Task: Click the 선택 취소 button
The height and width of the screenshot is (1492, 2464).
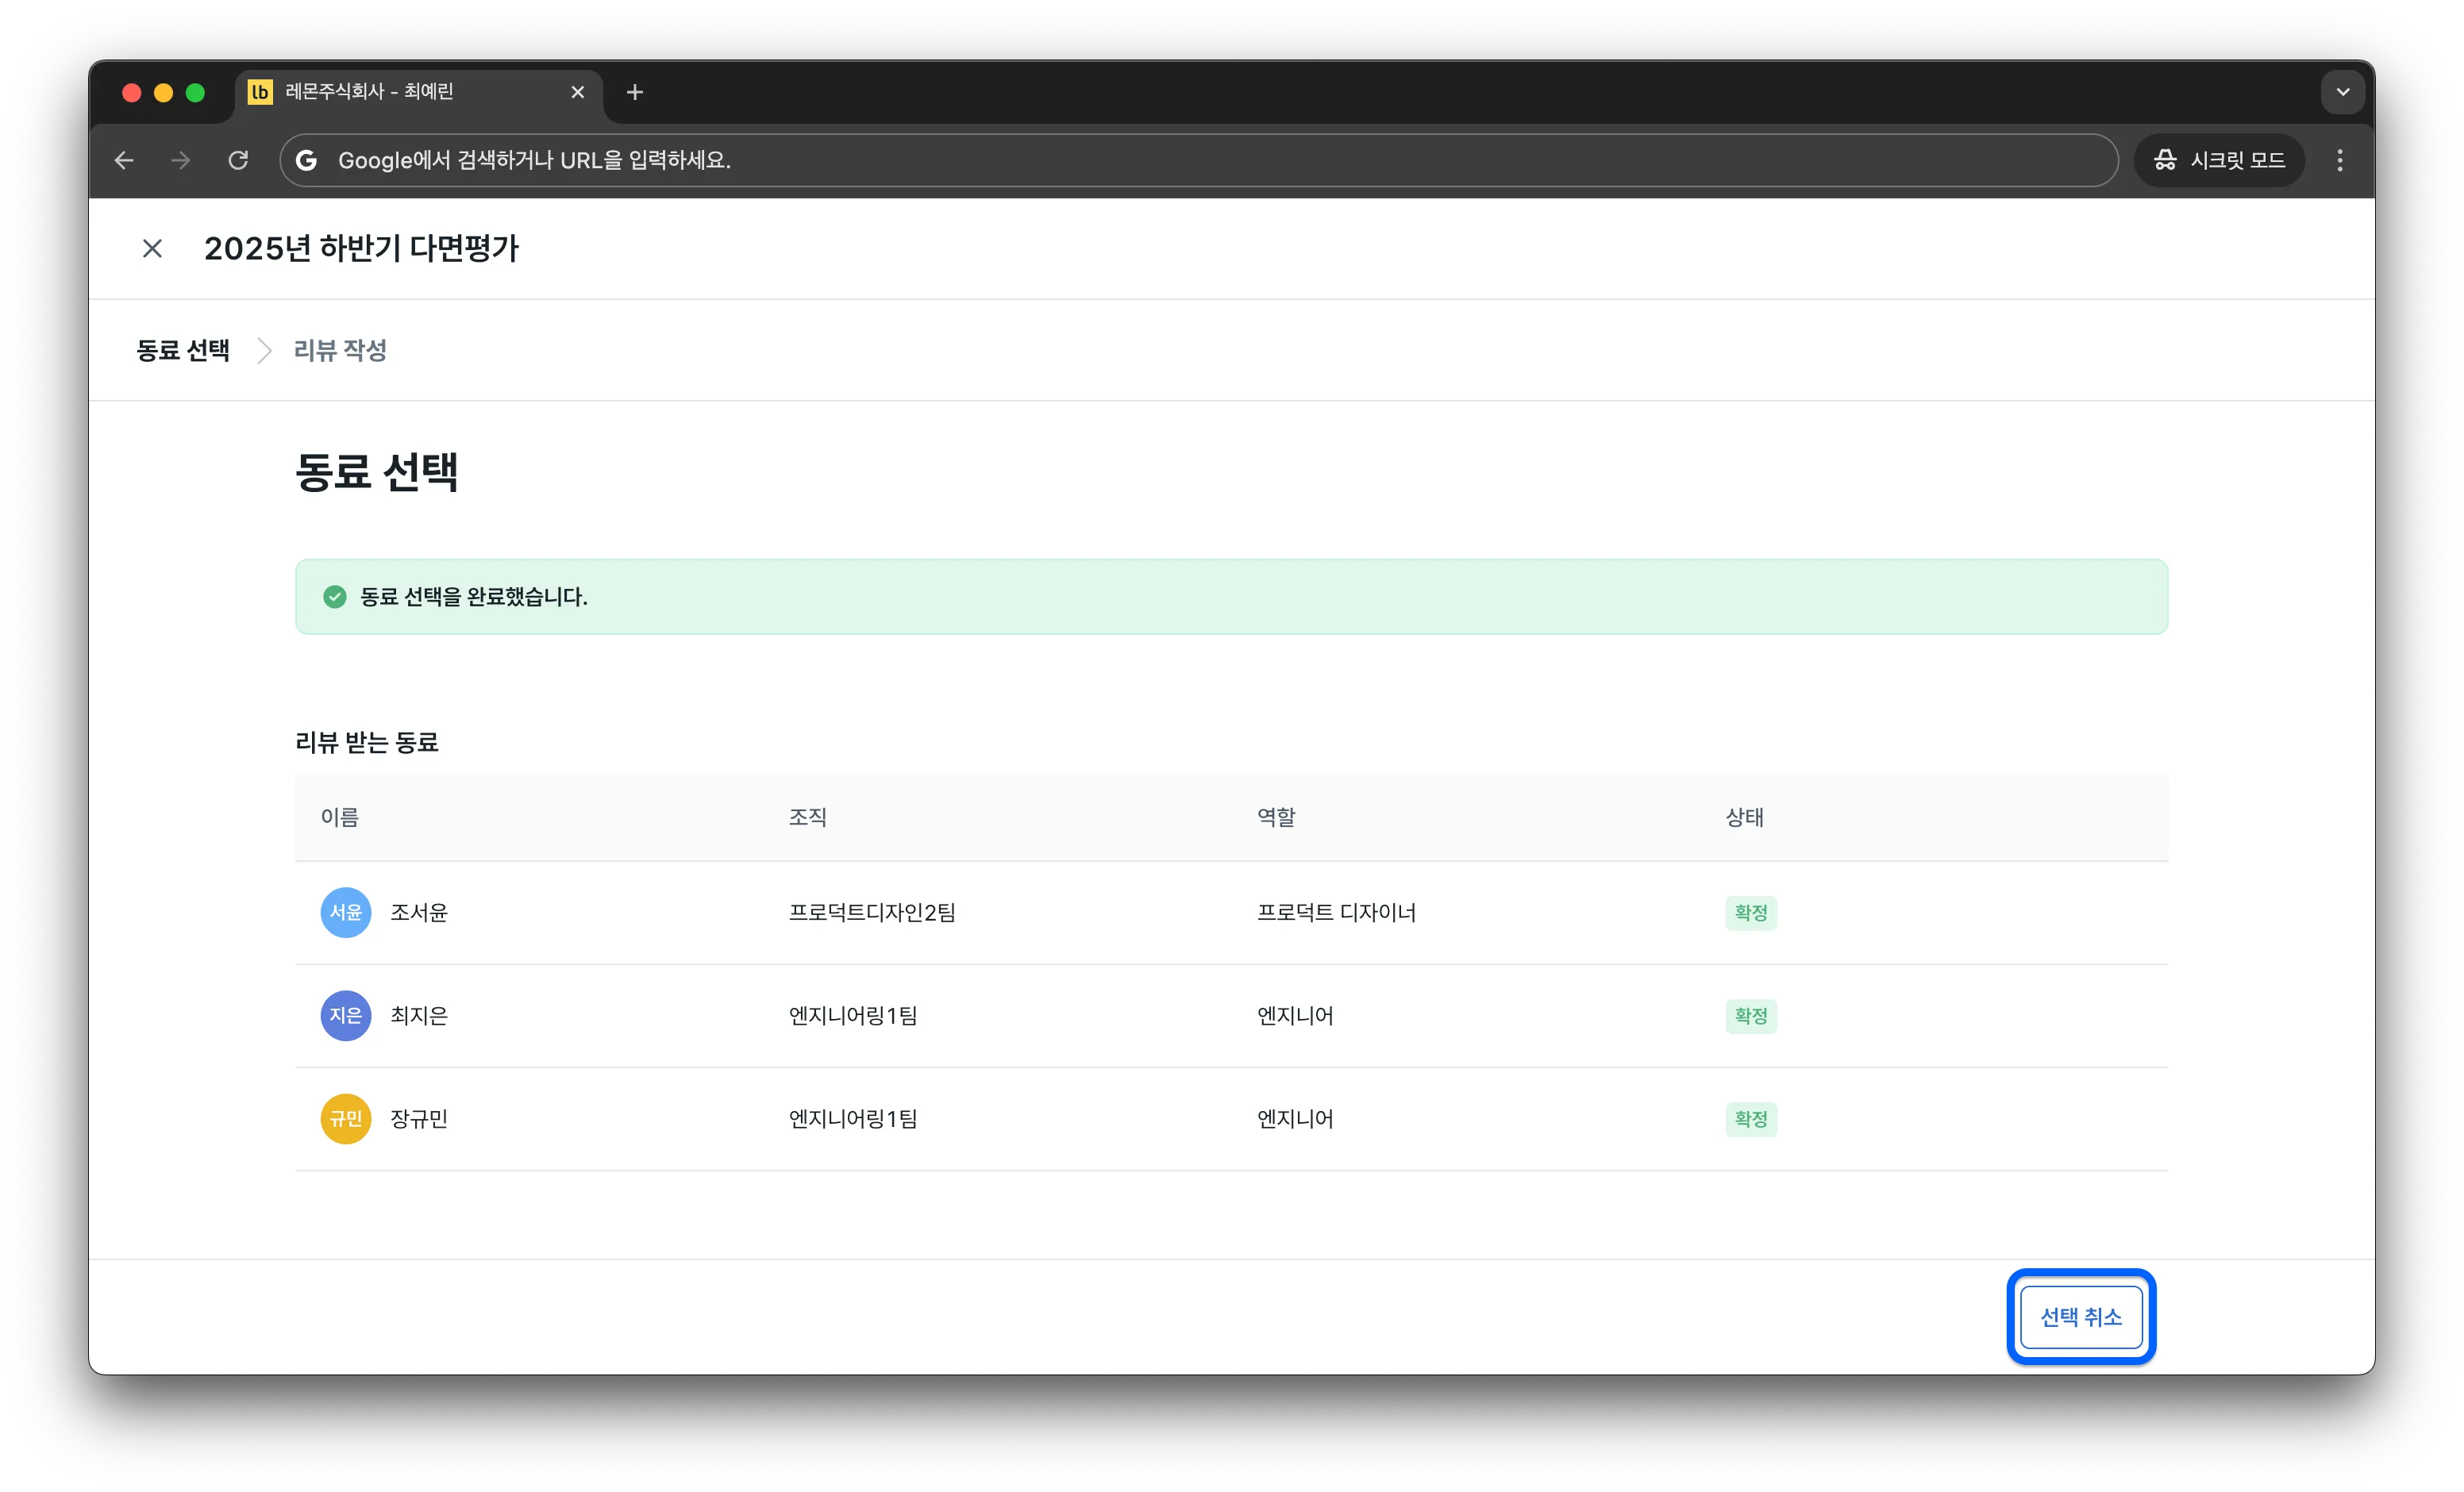Action: (x=2081, y=1317)
